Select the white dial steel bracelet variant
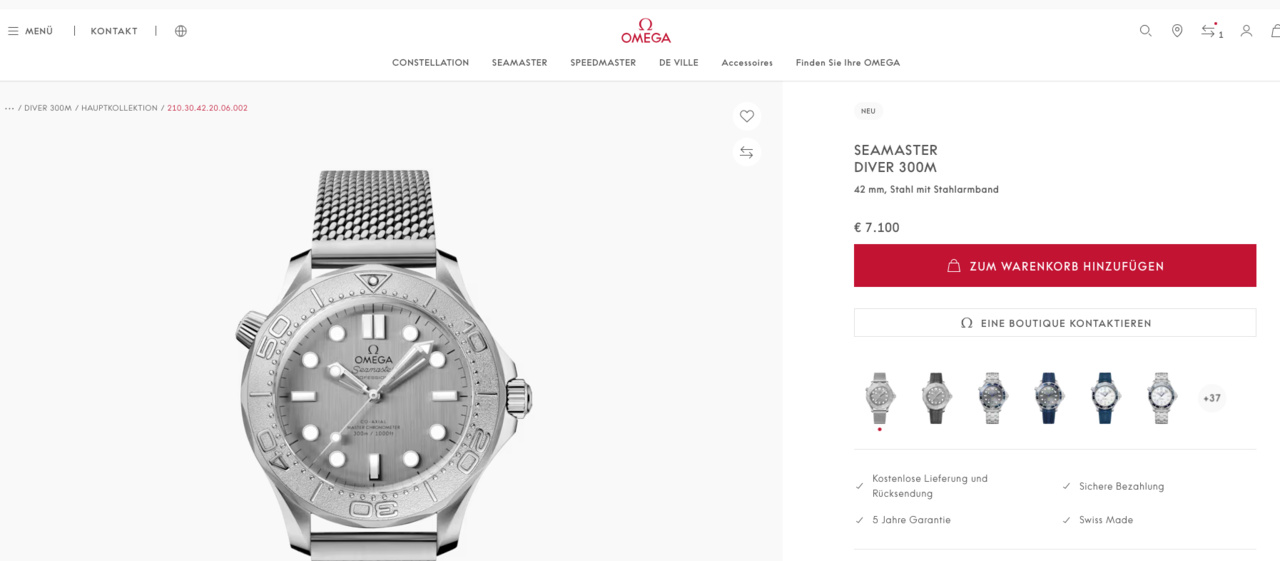This screenshot has height=561, width=1280. [1161, 398]
